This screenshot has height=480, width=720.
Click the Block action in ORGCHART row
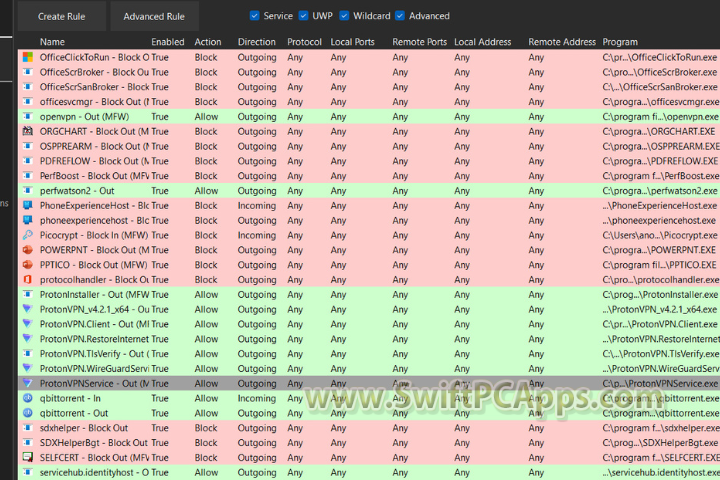(206, 131)
